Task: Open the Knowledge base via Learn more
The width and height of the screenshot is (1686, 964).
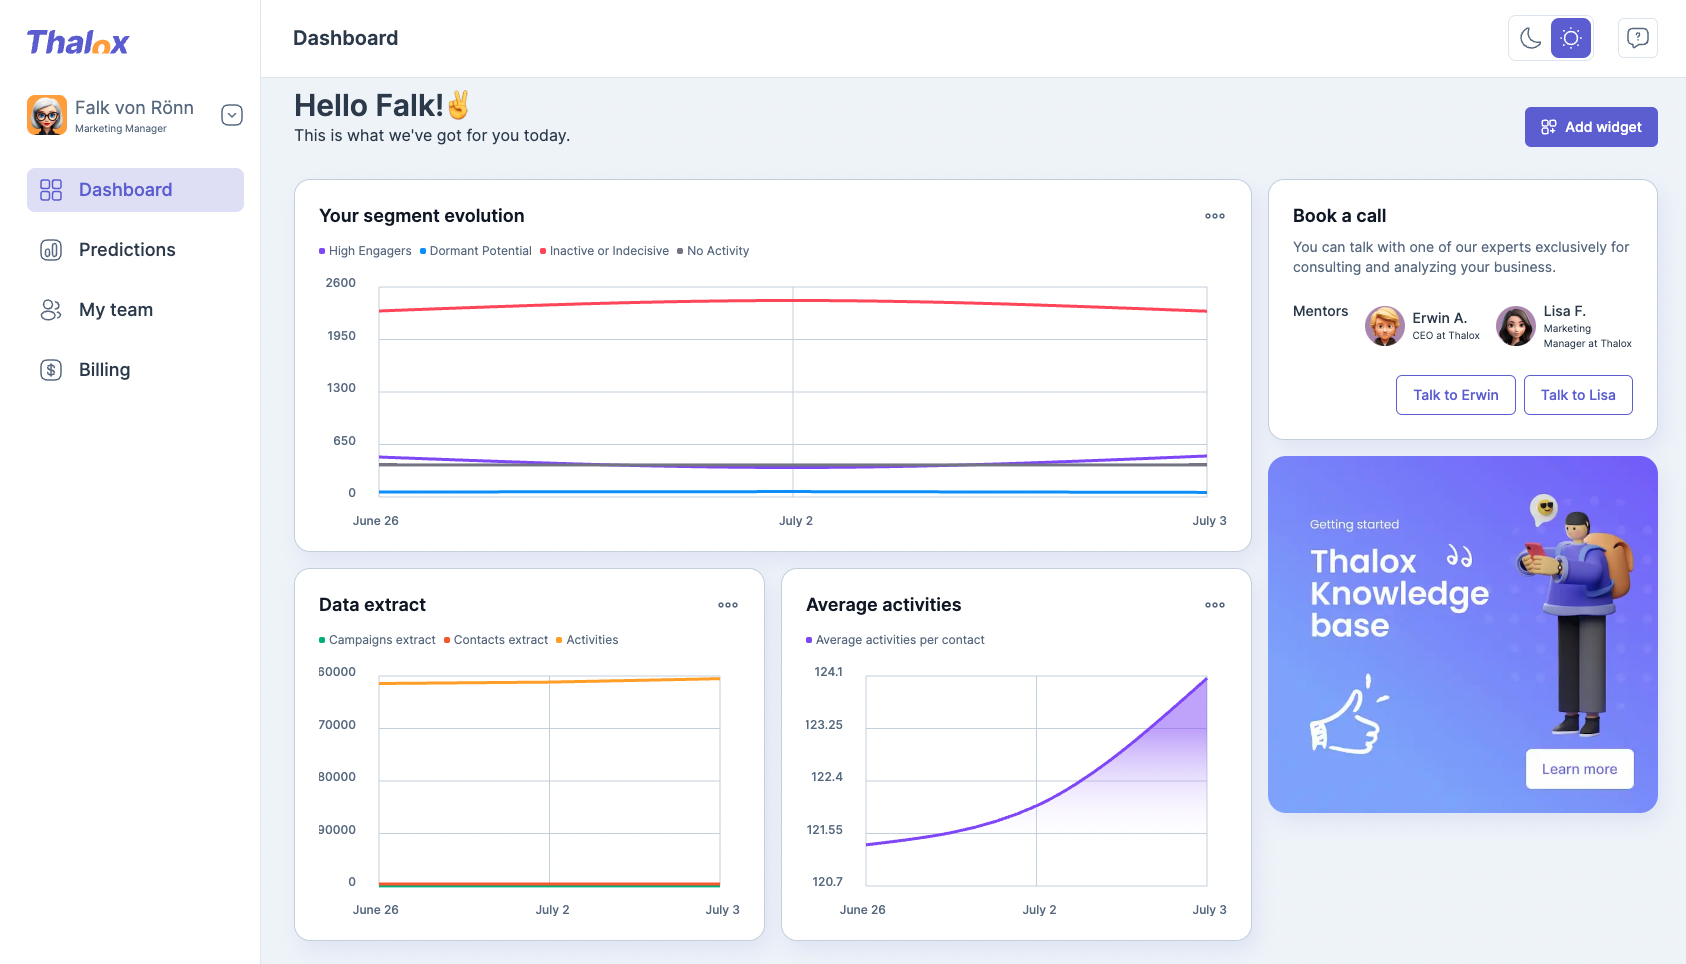Action: [x=1578, y=769]
